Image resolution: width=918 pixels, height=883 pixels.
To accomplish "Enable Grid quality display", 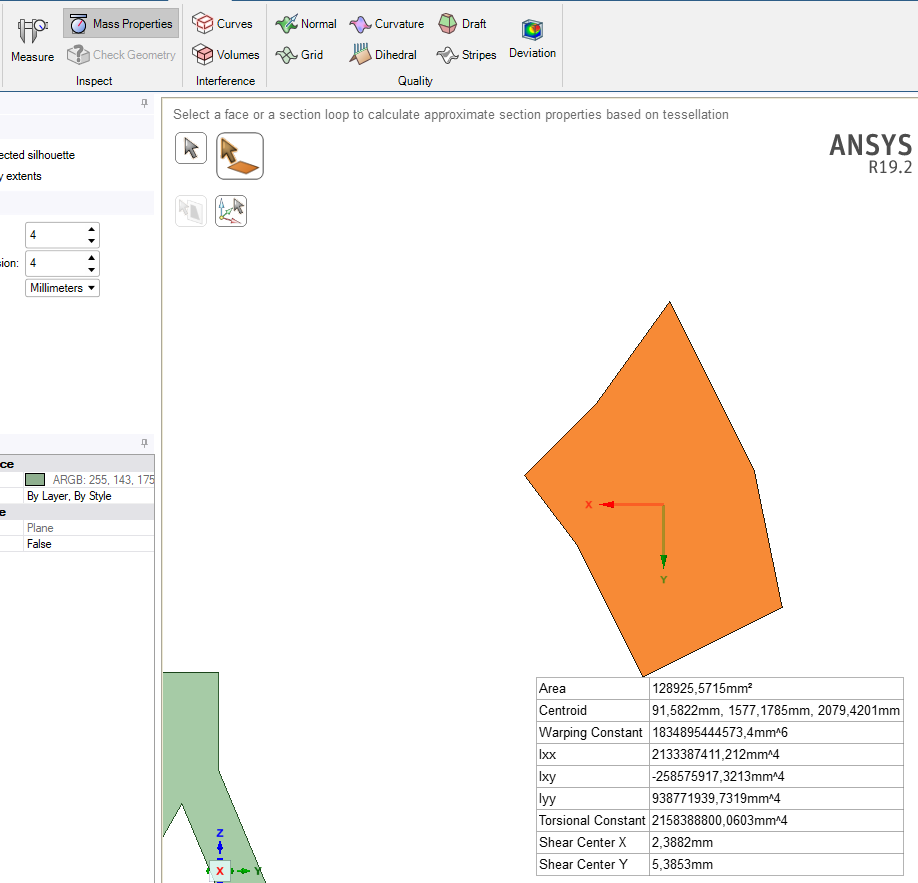I will pyautogui.click(x=300, y=55).
